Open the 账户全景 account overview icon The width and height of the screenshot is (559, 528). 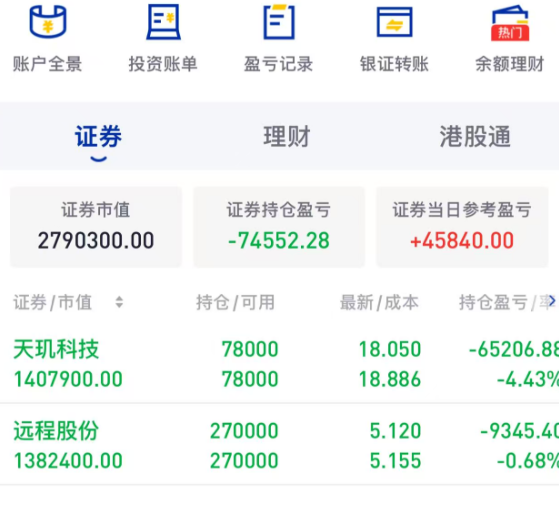click(48, 21)
